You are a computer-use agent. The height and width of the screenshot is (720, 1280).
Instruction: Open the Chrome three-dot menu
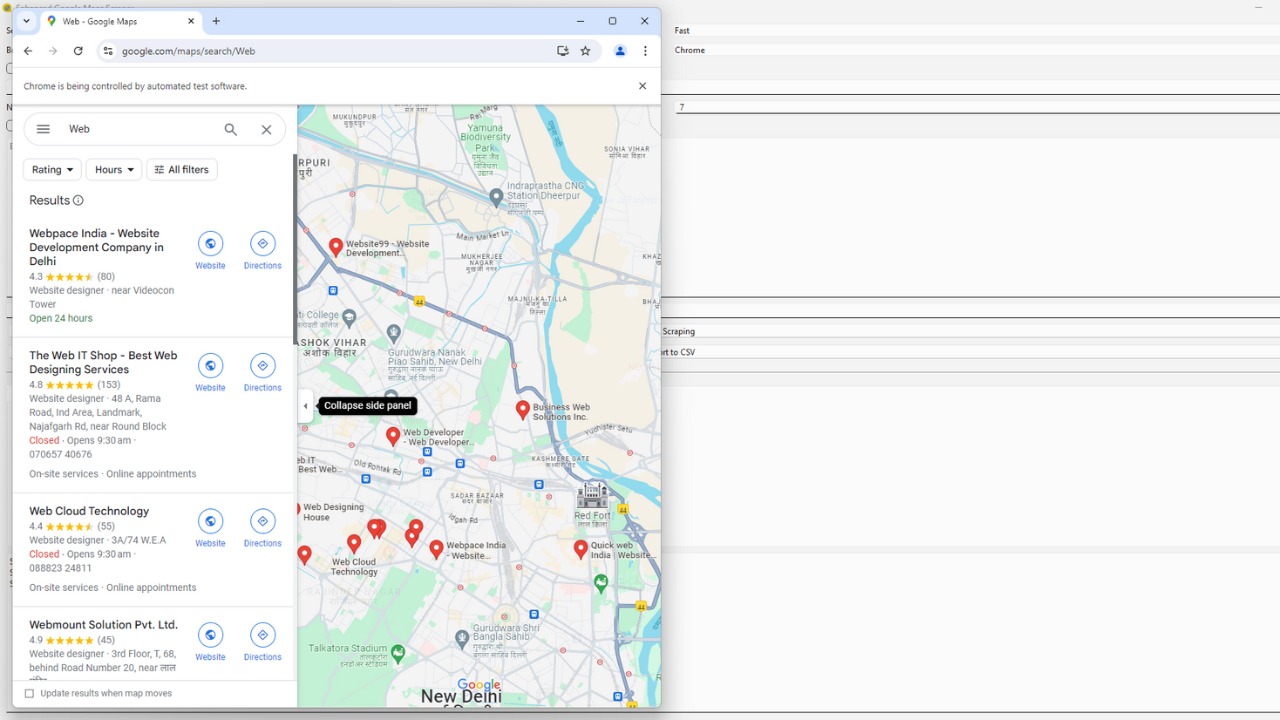[x=645, y=50]
